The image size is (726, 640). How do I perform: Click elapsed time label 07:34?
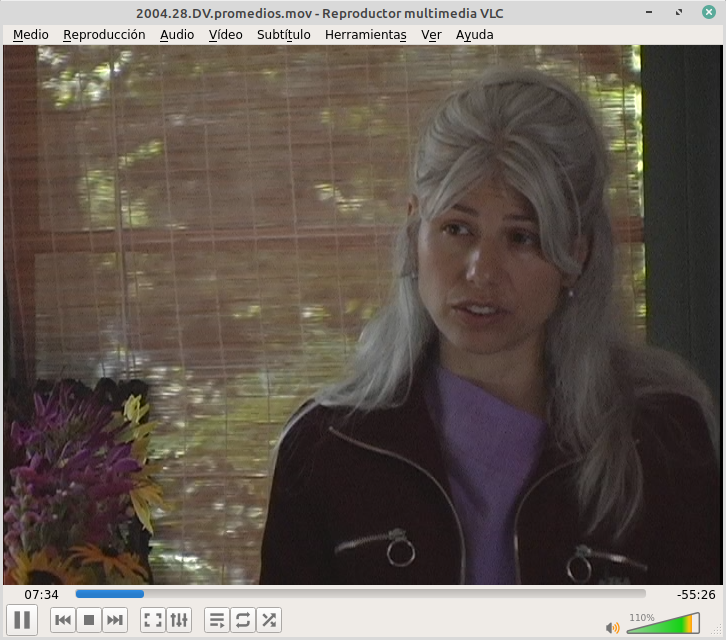(41, 594)
